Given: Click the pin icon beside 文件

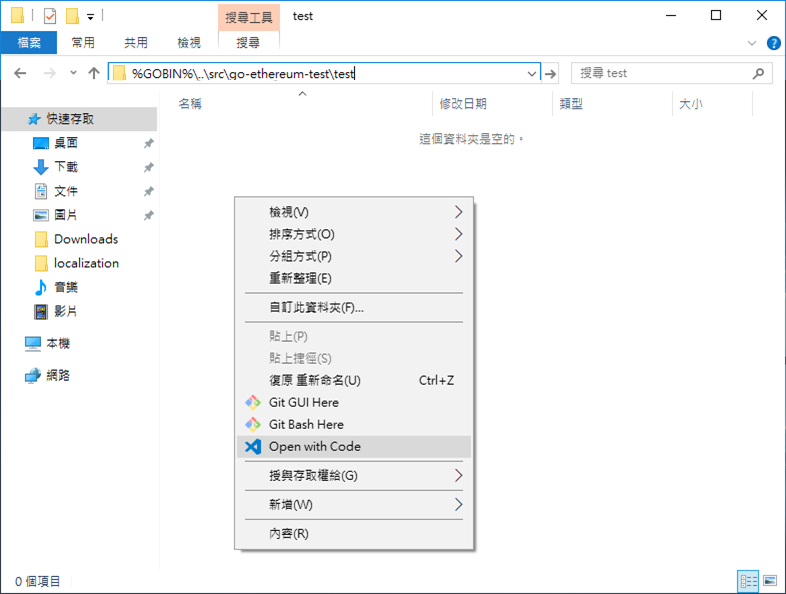Looking at the screenshot, I should tap(148, 191).
